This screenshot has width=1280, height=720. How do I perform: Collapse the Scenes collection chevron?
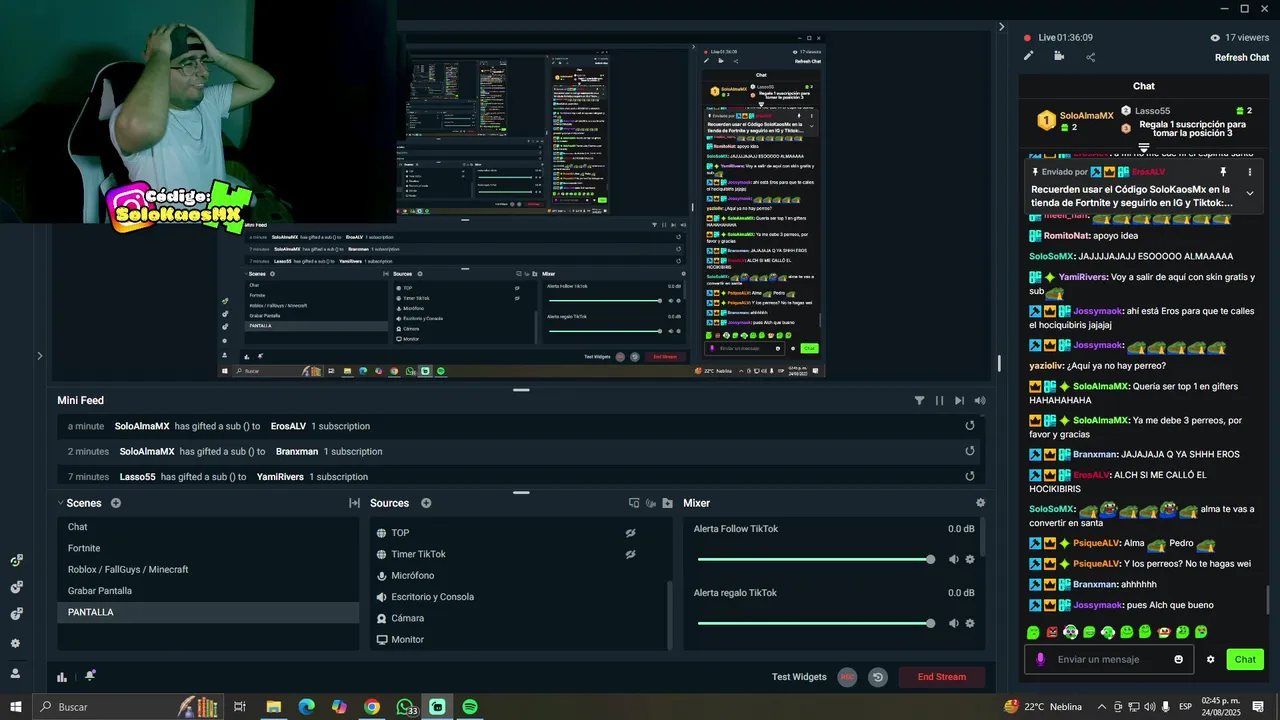point(60,503)
